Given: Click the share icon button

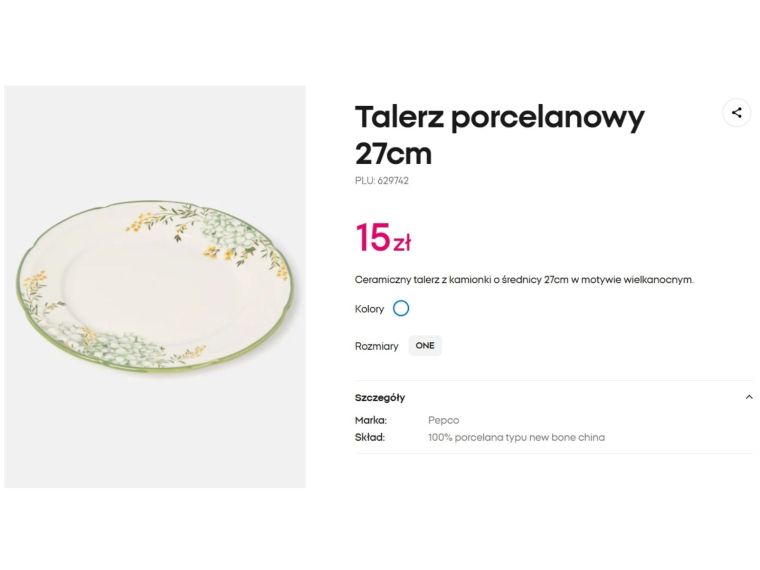Looking at the screenshot, I should point(736,113).
